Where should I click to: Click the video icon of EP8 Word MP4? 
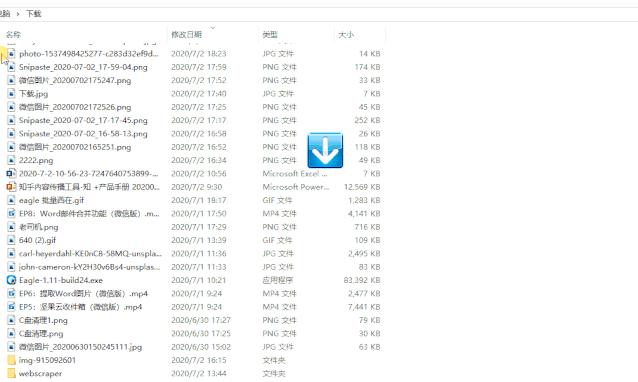pos(11,214)
